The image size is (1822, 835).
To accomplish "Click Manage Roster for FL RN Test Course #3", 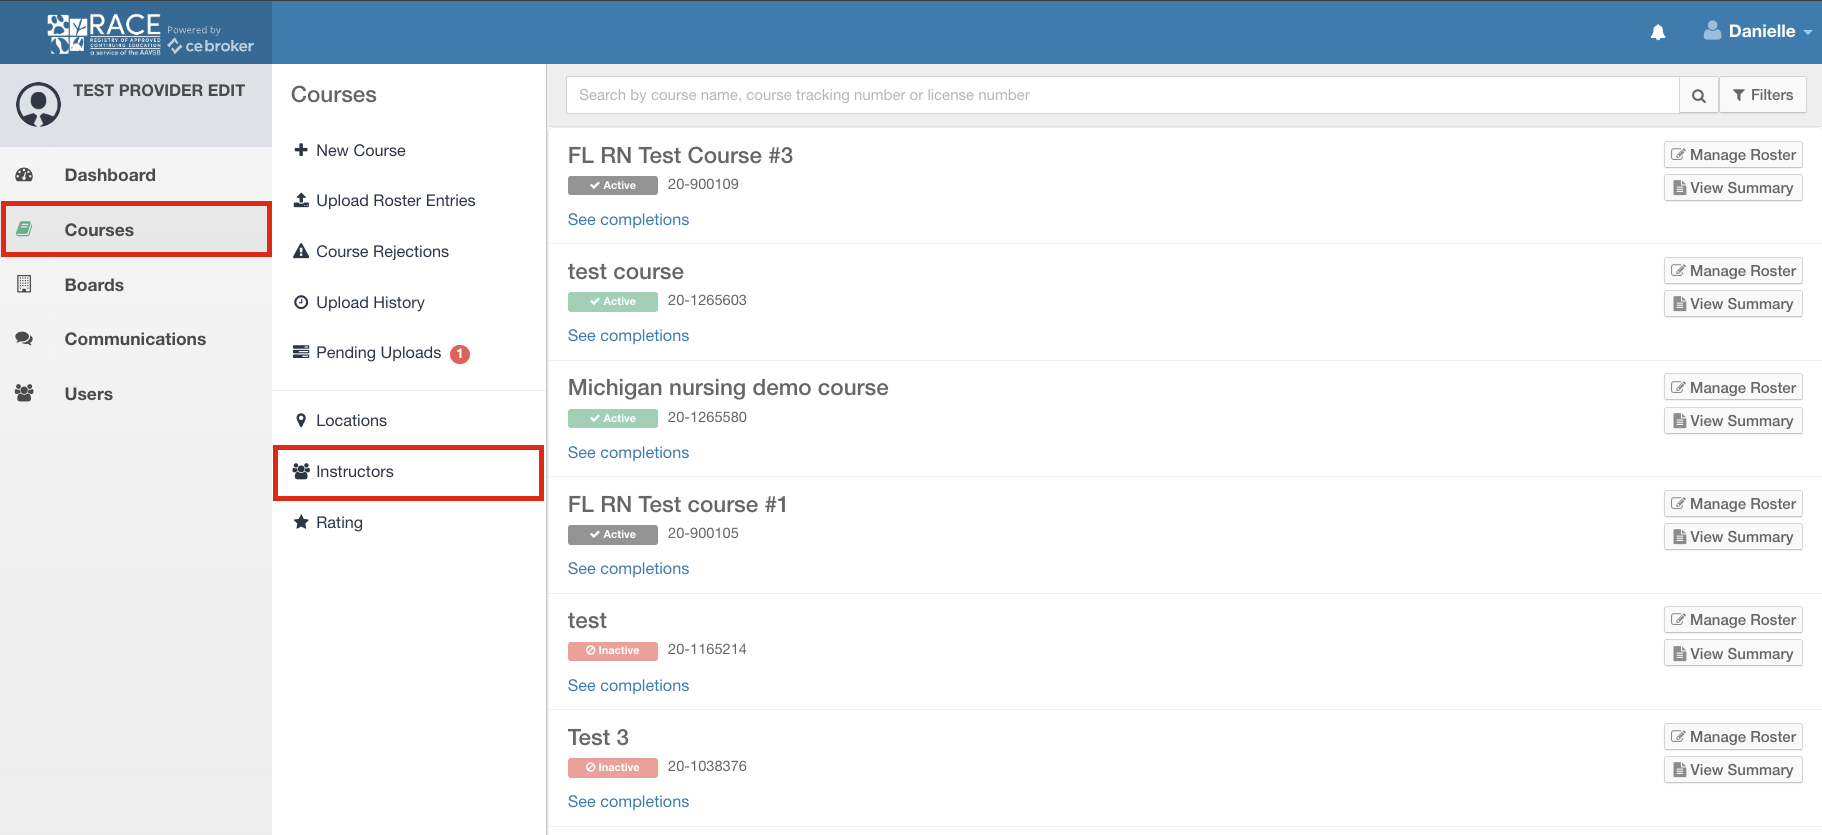I will (1733, 155).
